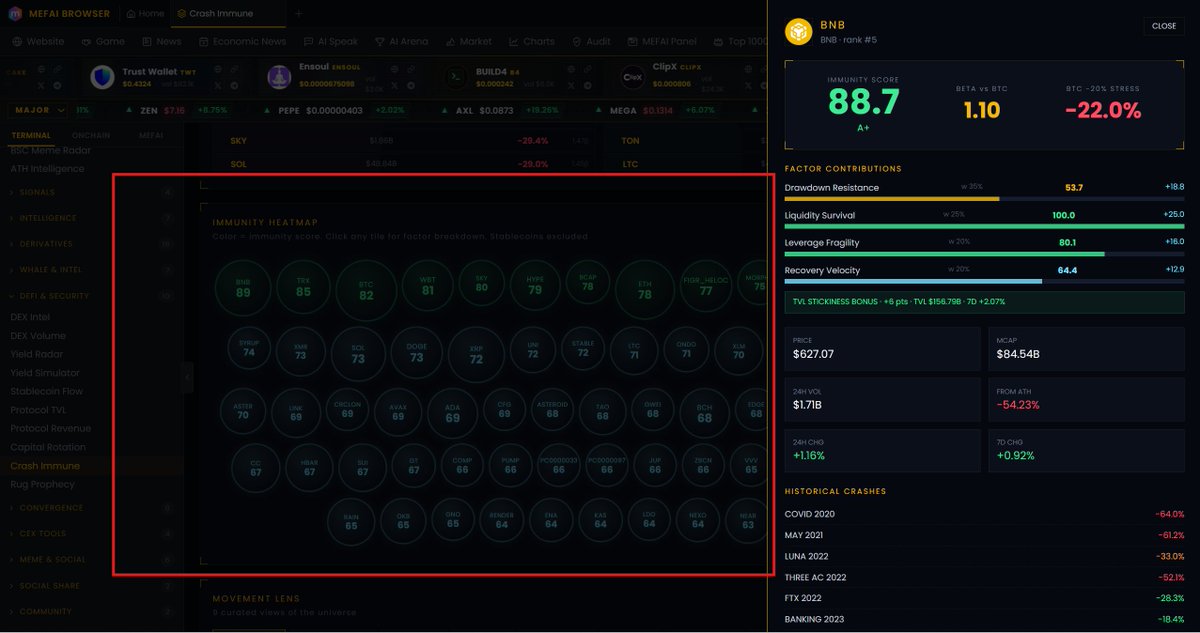Expand the DERIVATIVES sidebar group
Screen dimensions: 1200x633
91,244
